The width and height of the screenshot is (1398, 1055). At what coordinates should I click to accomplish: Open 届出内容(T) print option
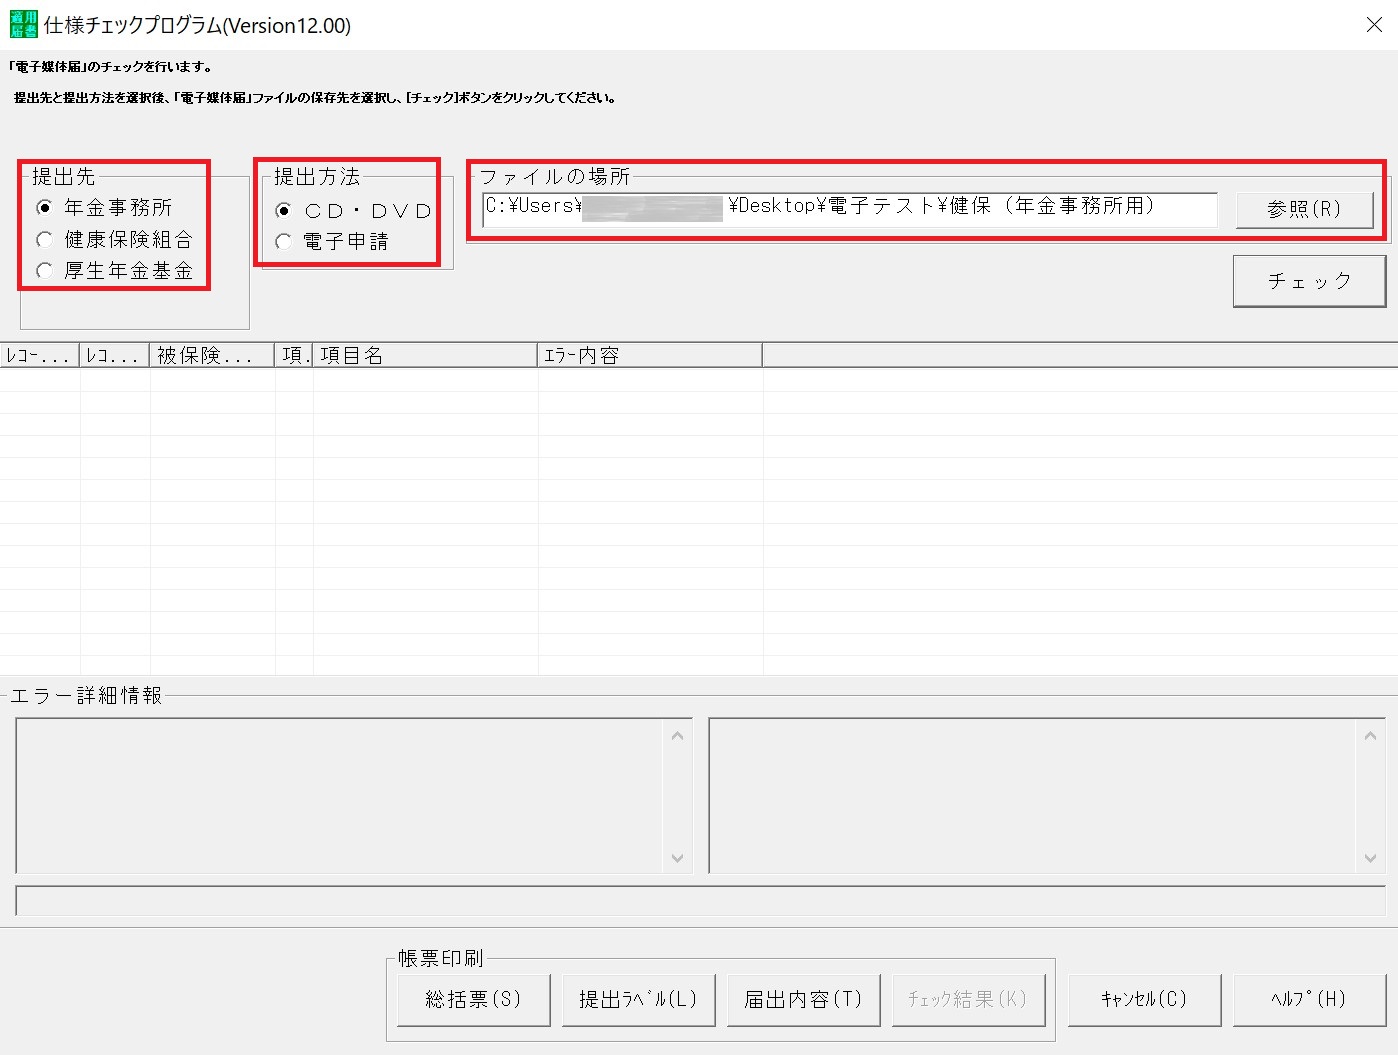[803, 999]
